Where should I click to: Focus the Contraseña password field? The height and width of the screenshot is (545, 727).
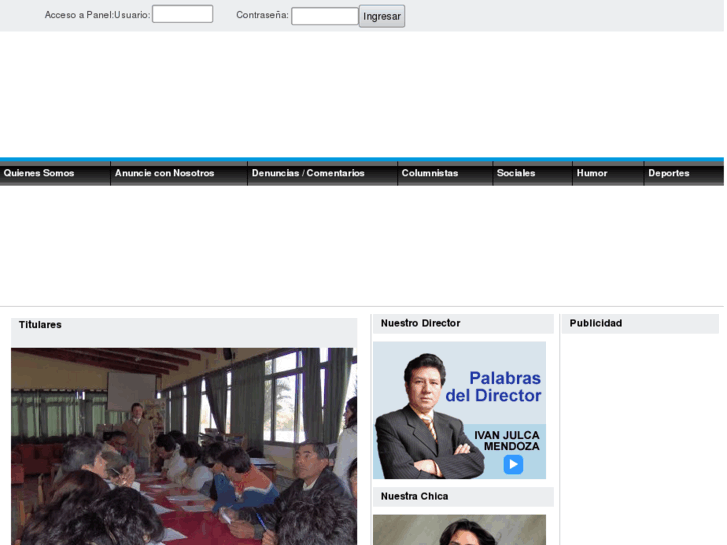point(325,16)
